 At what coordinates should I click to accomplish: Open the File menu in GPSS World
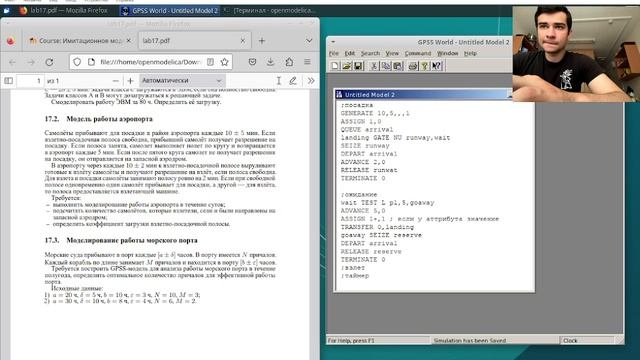pos(333,53)
